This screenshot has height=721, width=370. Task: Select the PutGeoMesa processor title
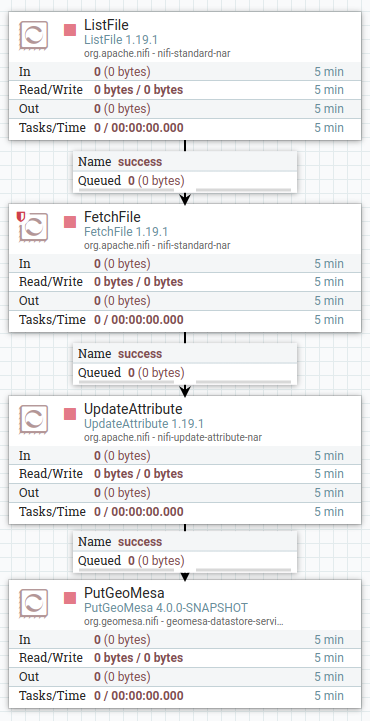pyautogui.click(x=124, y=593)
